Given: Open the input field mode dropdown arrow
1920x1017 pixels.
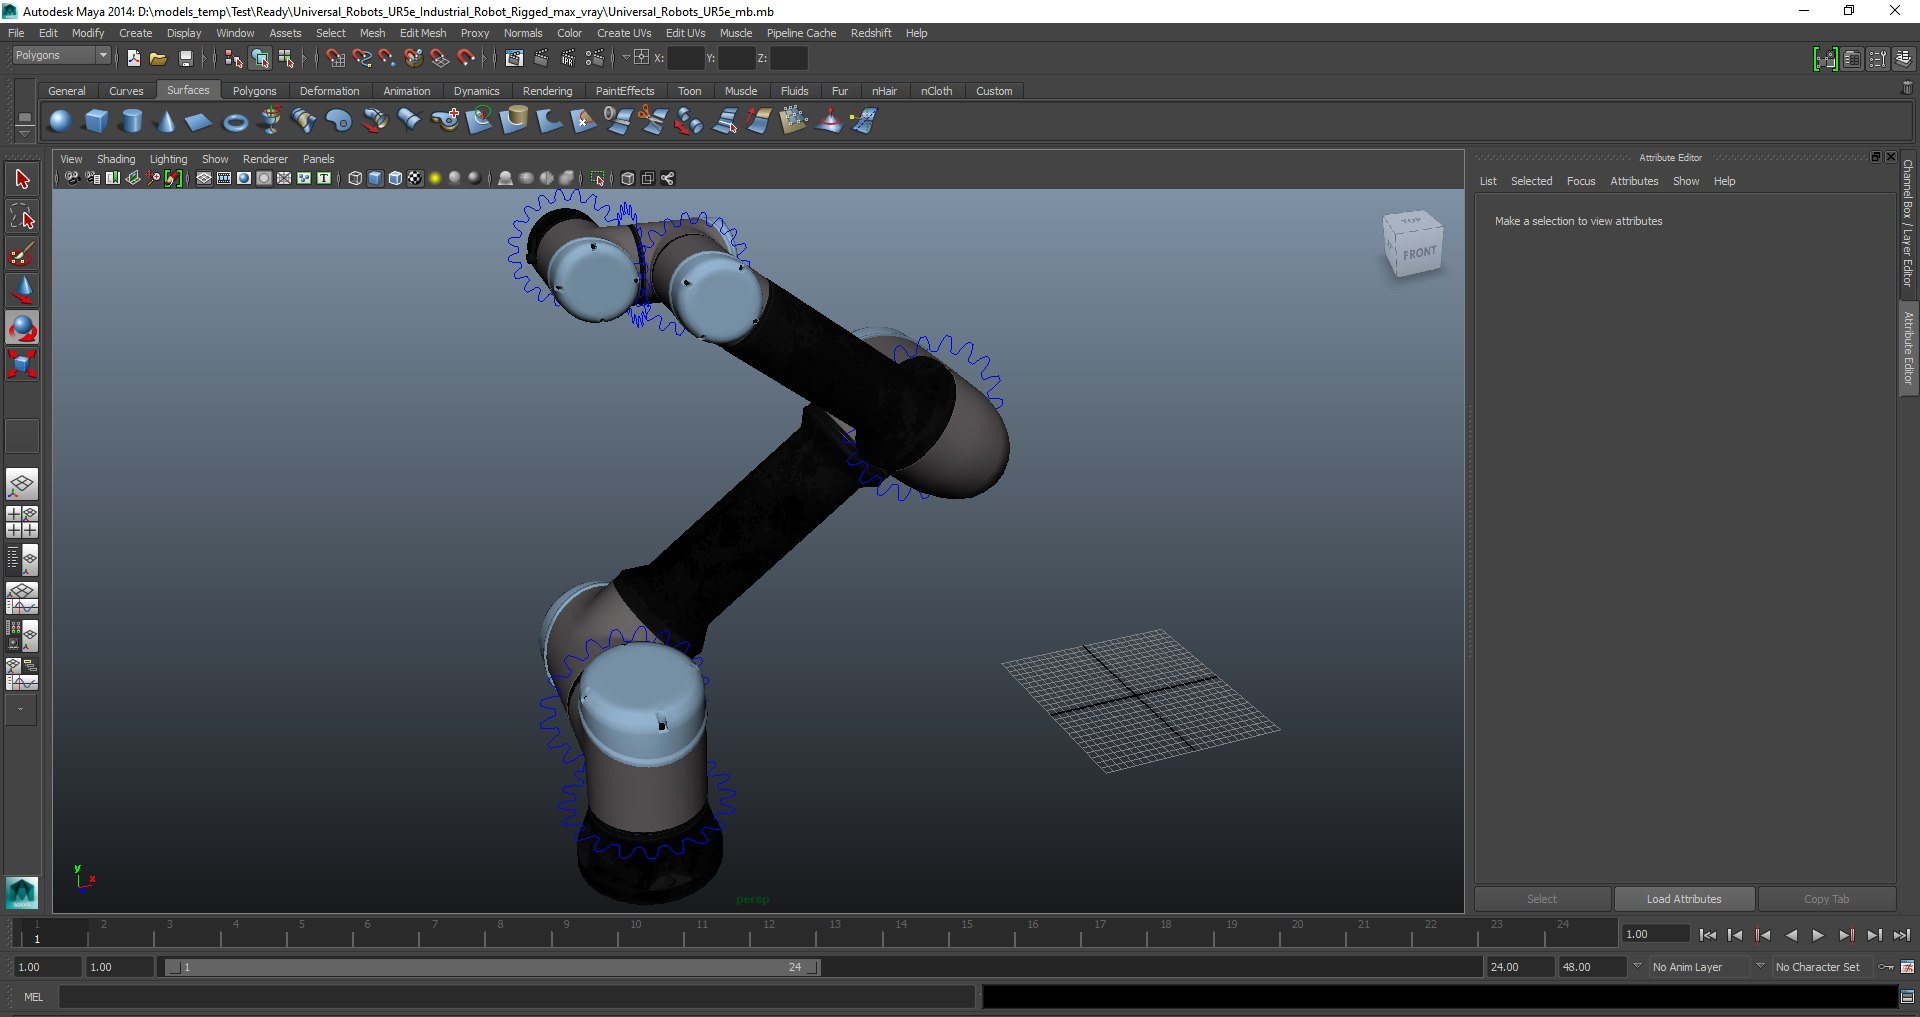Looking at the screenshot, I should click(x=626, y=57).
